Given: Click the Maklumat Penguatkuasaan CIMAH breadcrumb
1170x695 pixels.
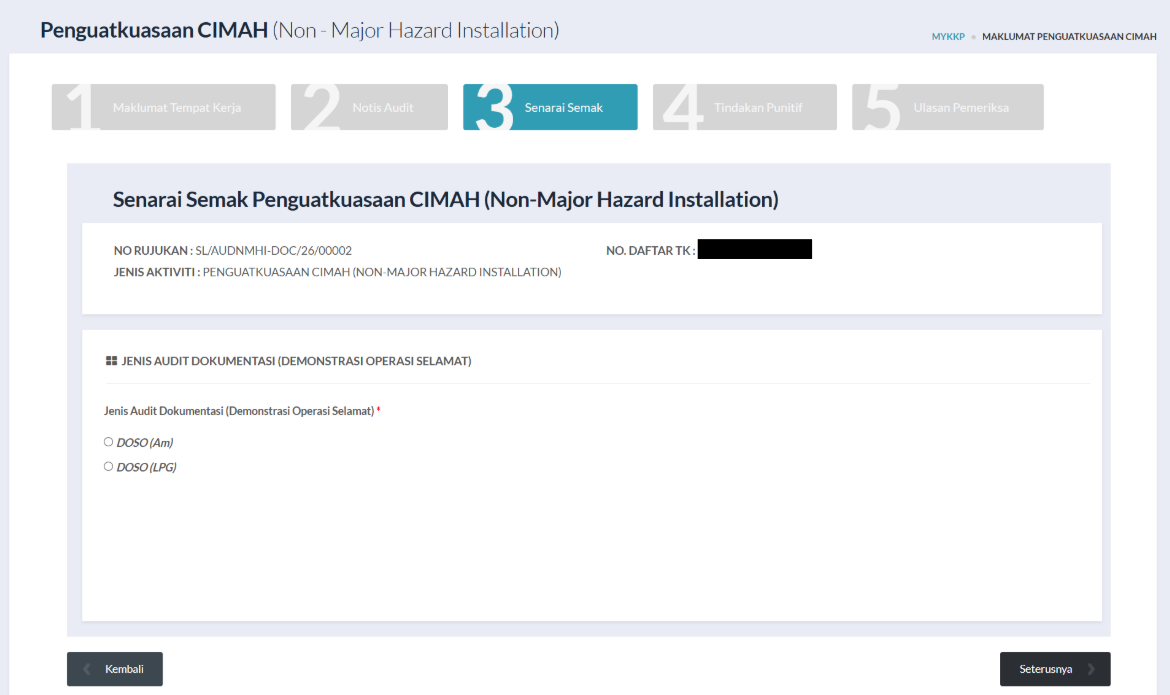Looking at the screenshot, I should pos(1069,37).
